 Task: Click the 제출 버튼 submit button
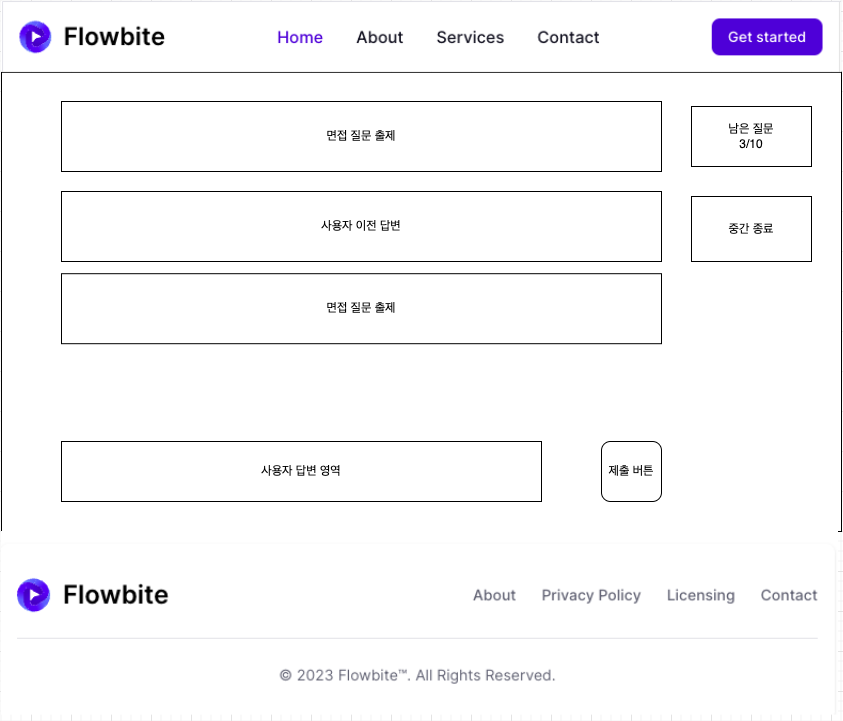pos(631,472)
